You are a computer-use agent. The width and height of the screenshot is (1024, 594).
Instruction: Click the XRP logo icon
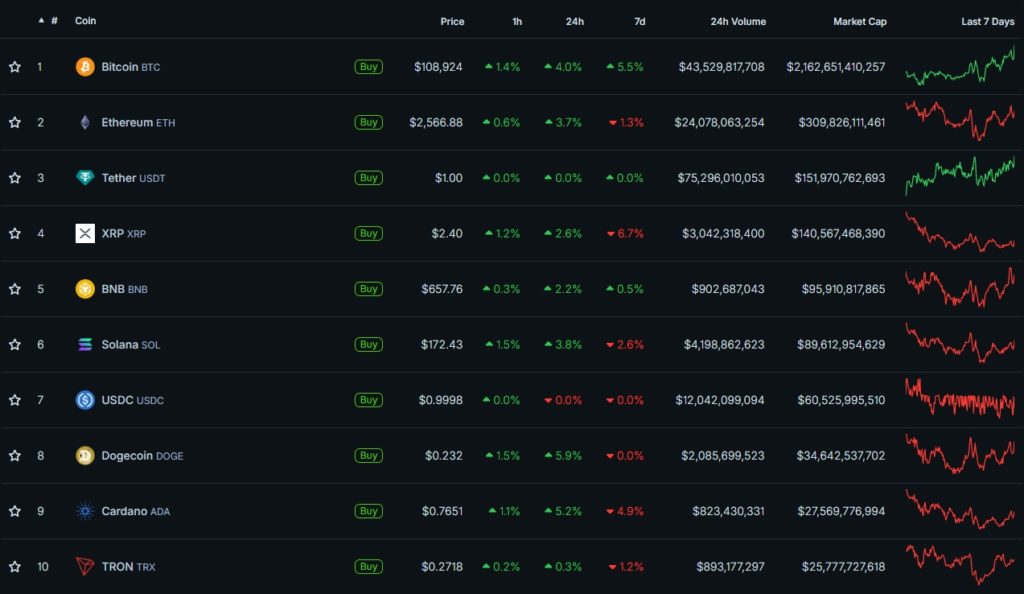coord(85,234)
